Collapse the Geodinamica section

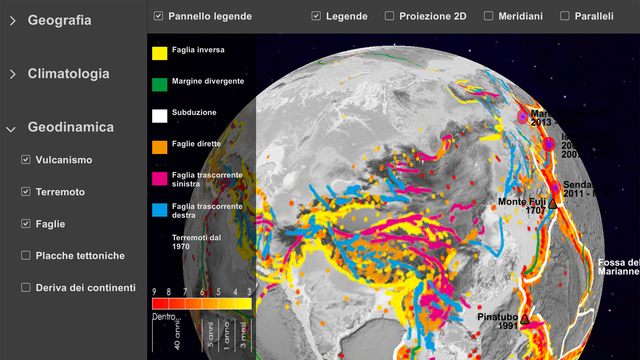[11, 129]
